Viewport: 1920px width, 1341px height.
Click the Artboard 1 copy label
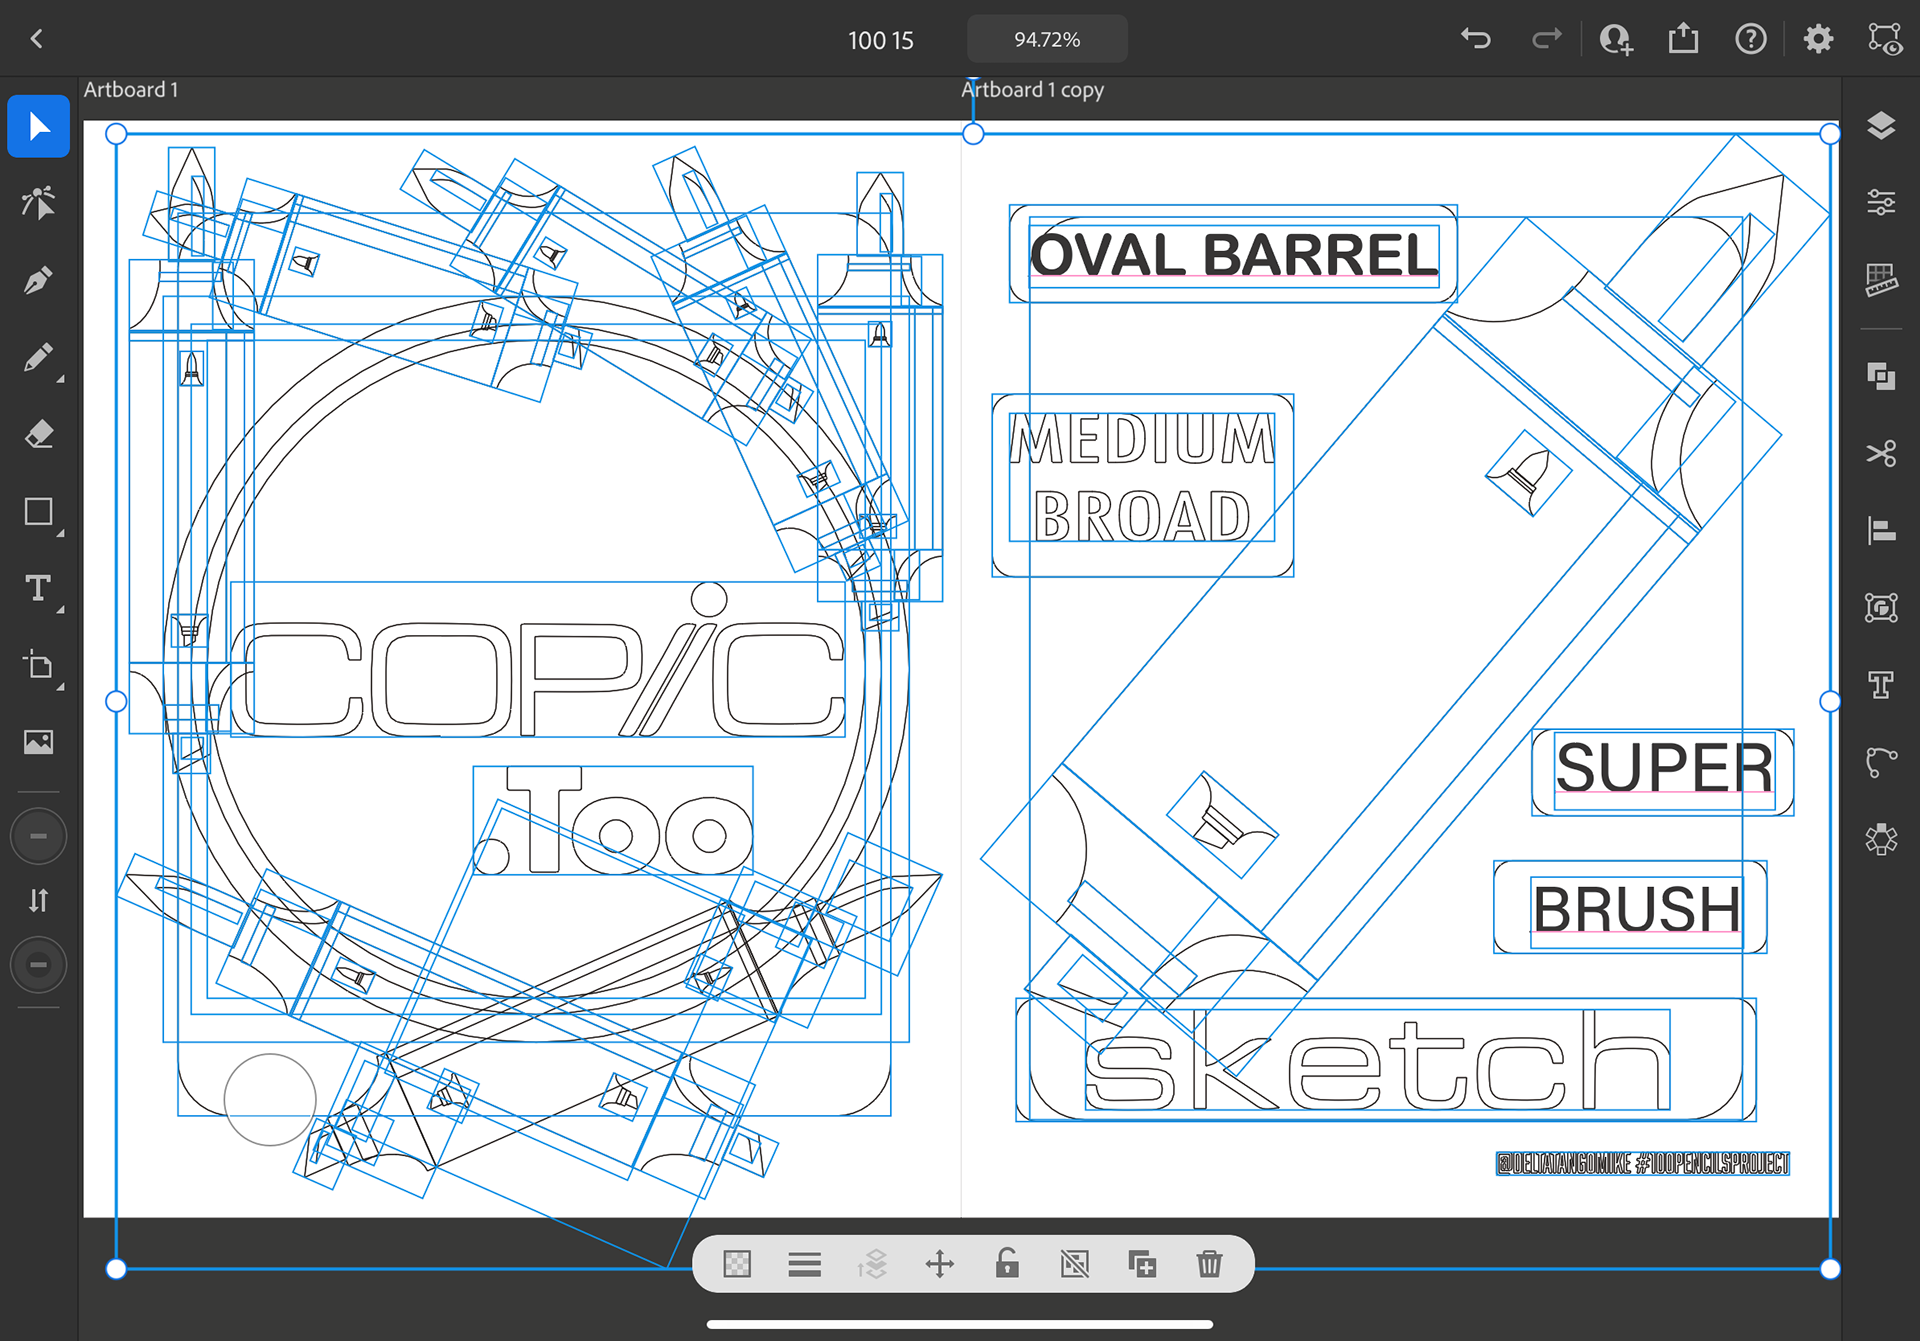(1033, 89)
